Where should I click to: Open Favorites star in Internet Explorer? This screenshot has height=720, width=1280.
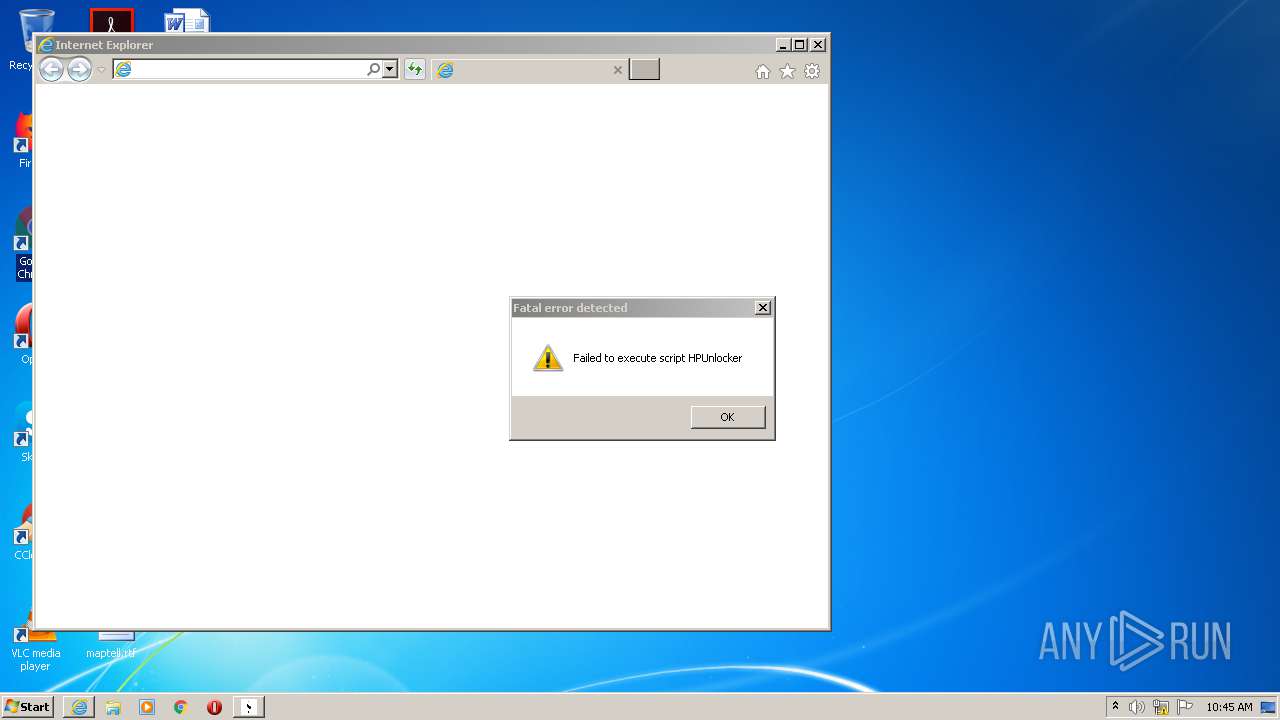tap(787, 71)
